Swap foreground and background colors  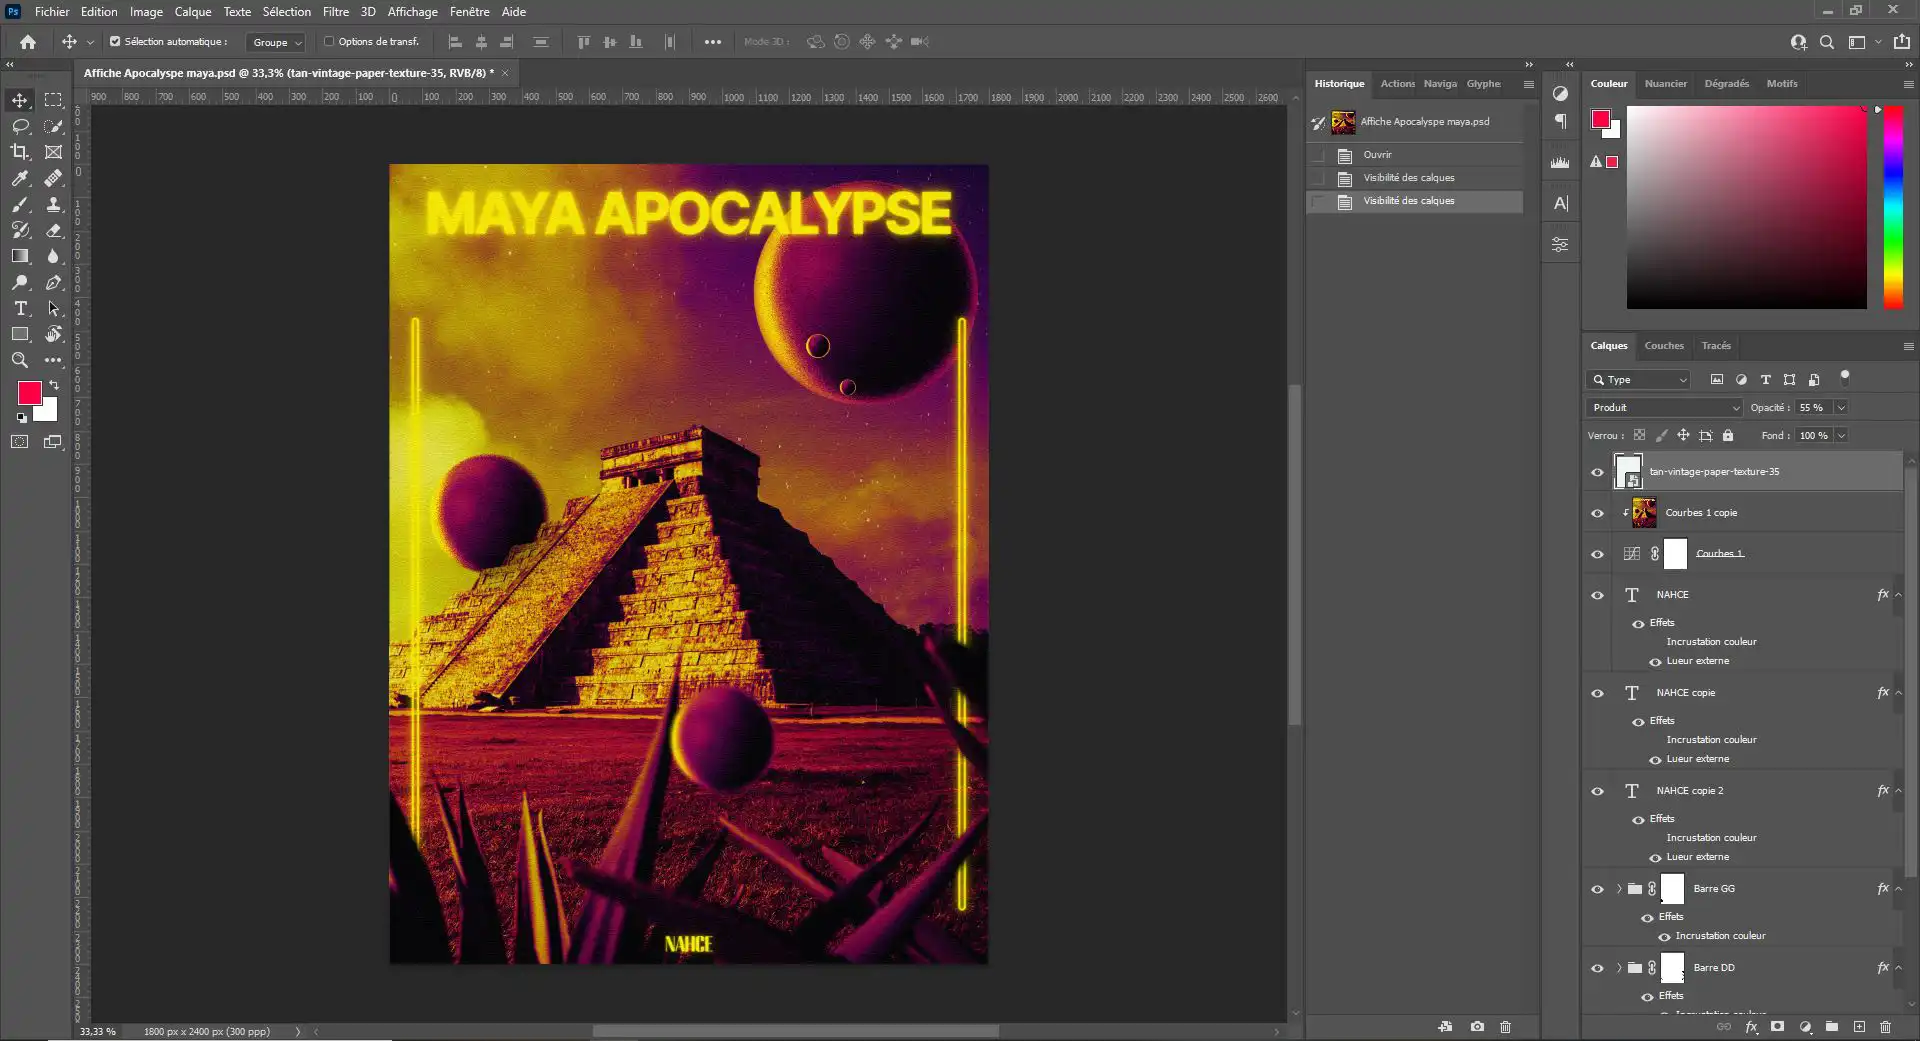(x=54, y=385)
